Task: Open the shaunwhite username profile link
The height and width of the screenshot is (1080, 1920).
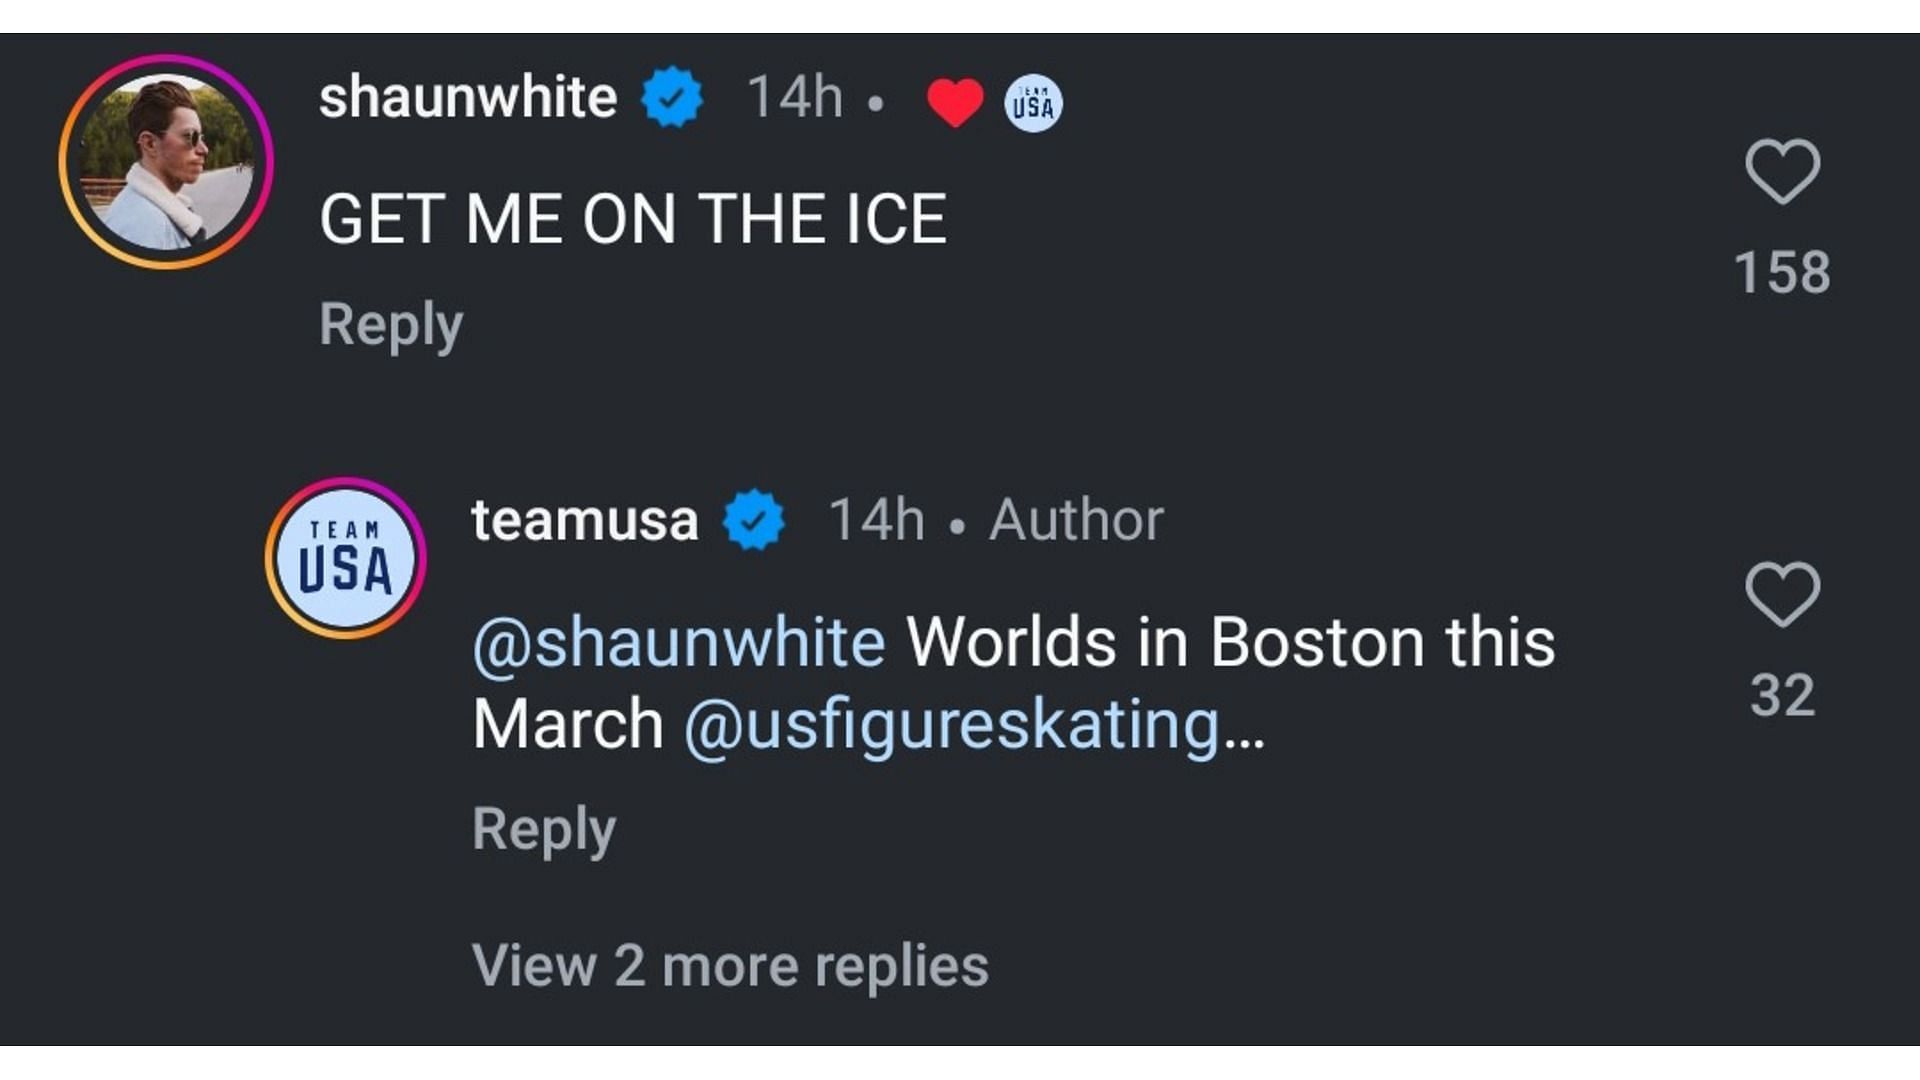Action: click(468, 97)
